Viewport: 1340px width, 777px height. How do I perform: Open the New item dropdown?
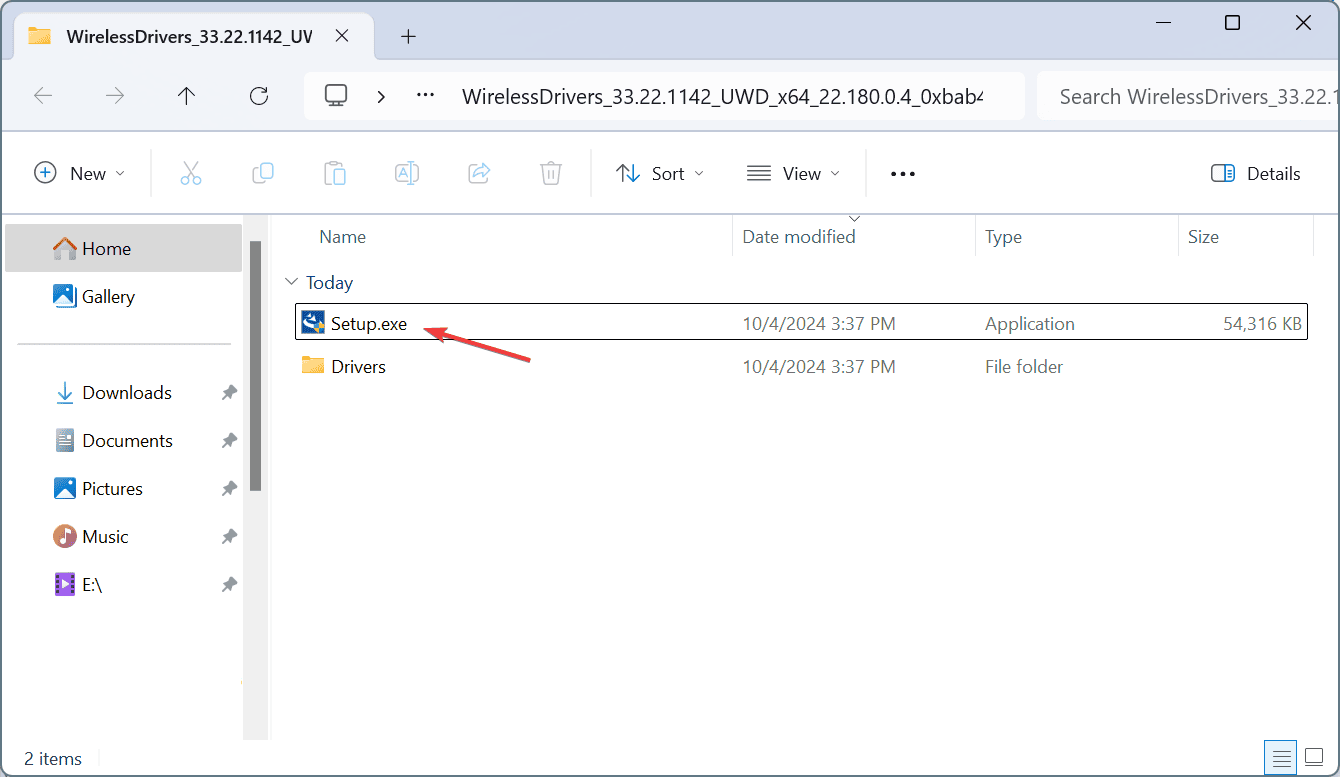(x=80, y=173)
